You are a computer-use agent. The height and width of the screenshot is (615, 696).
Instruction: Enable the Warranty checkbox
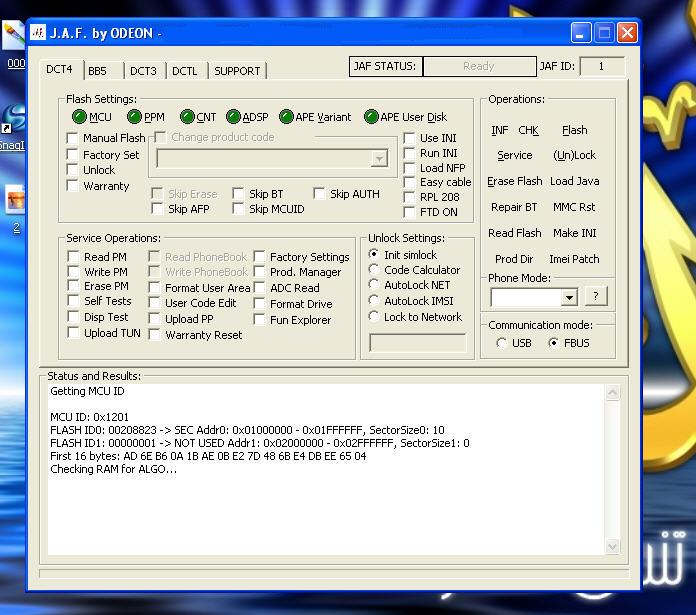click(72, 185)
